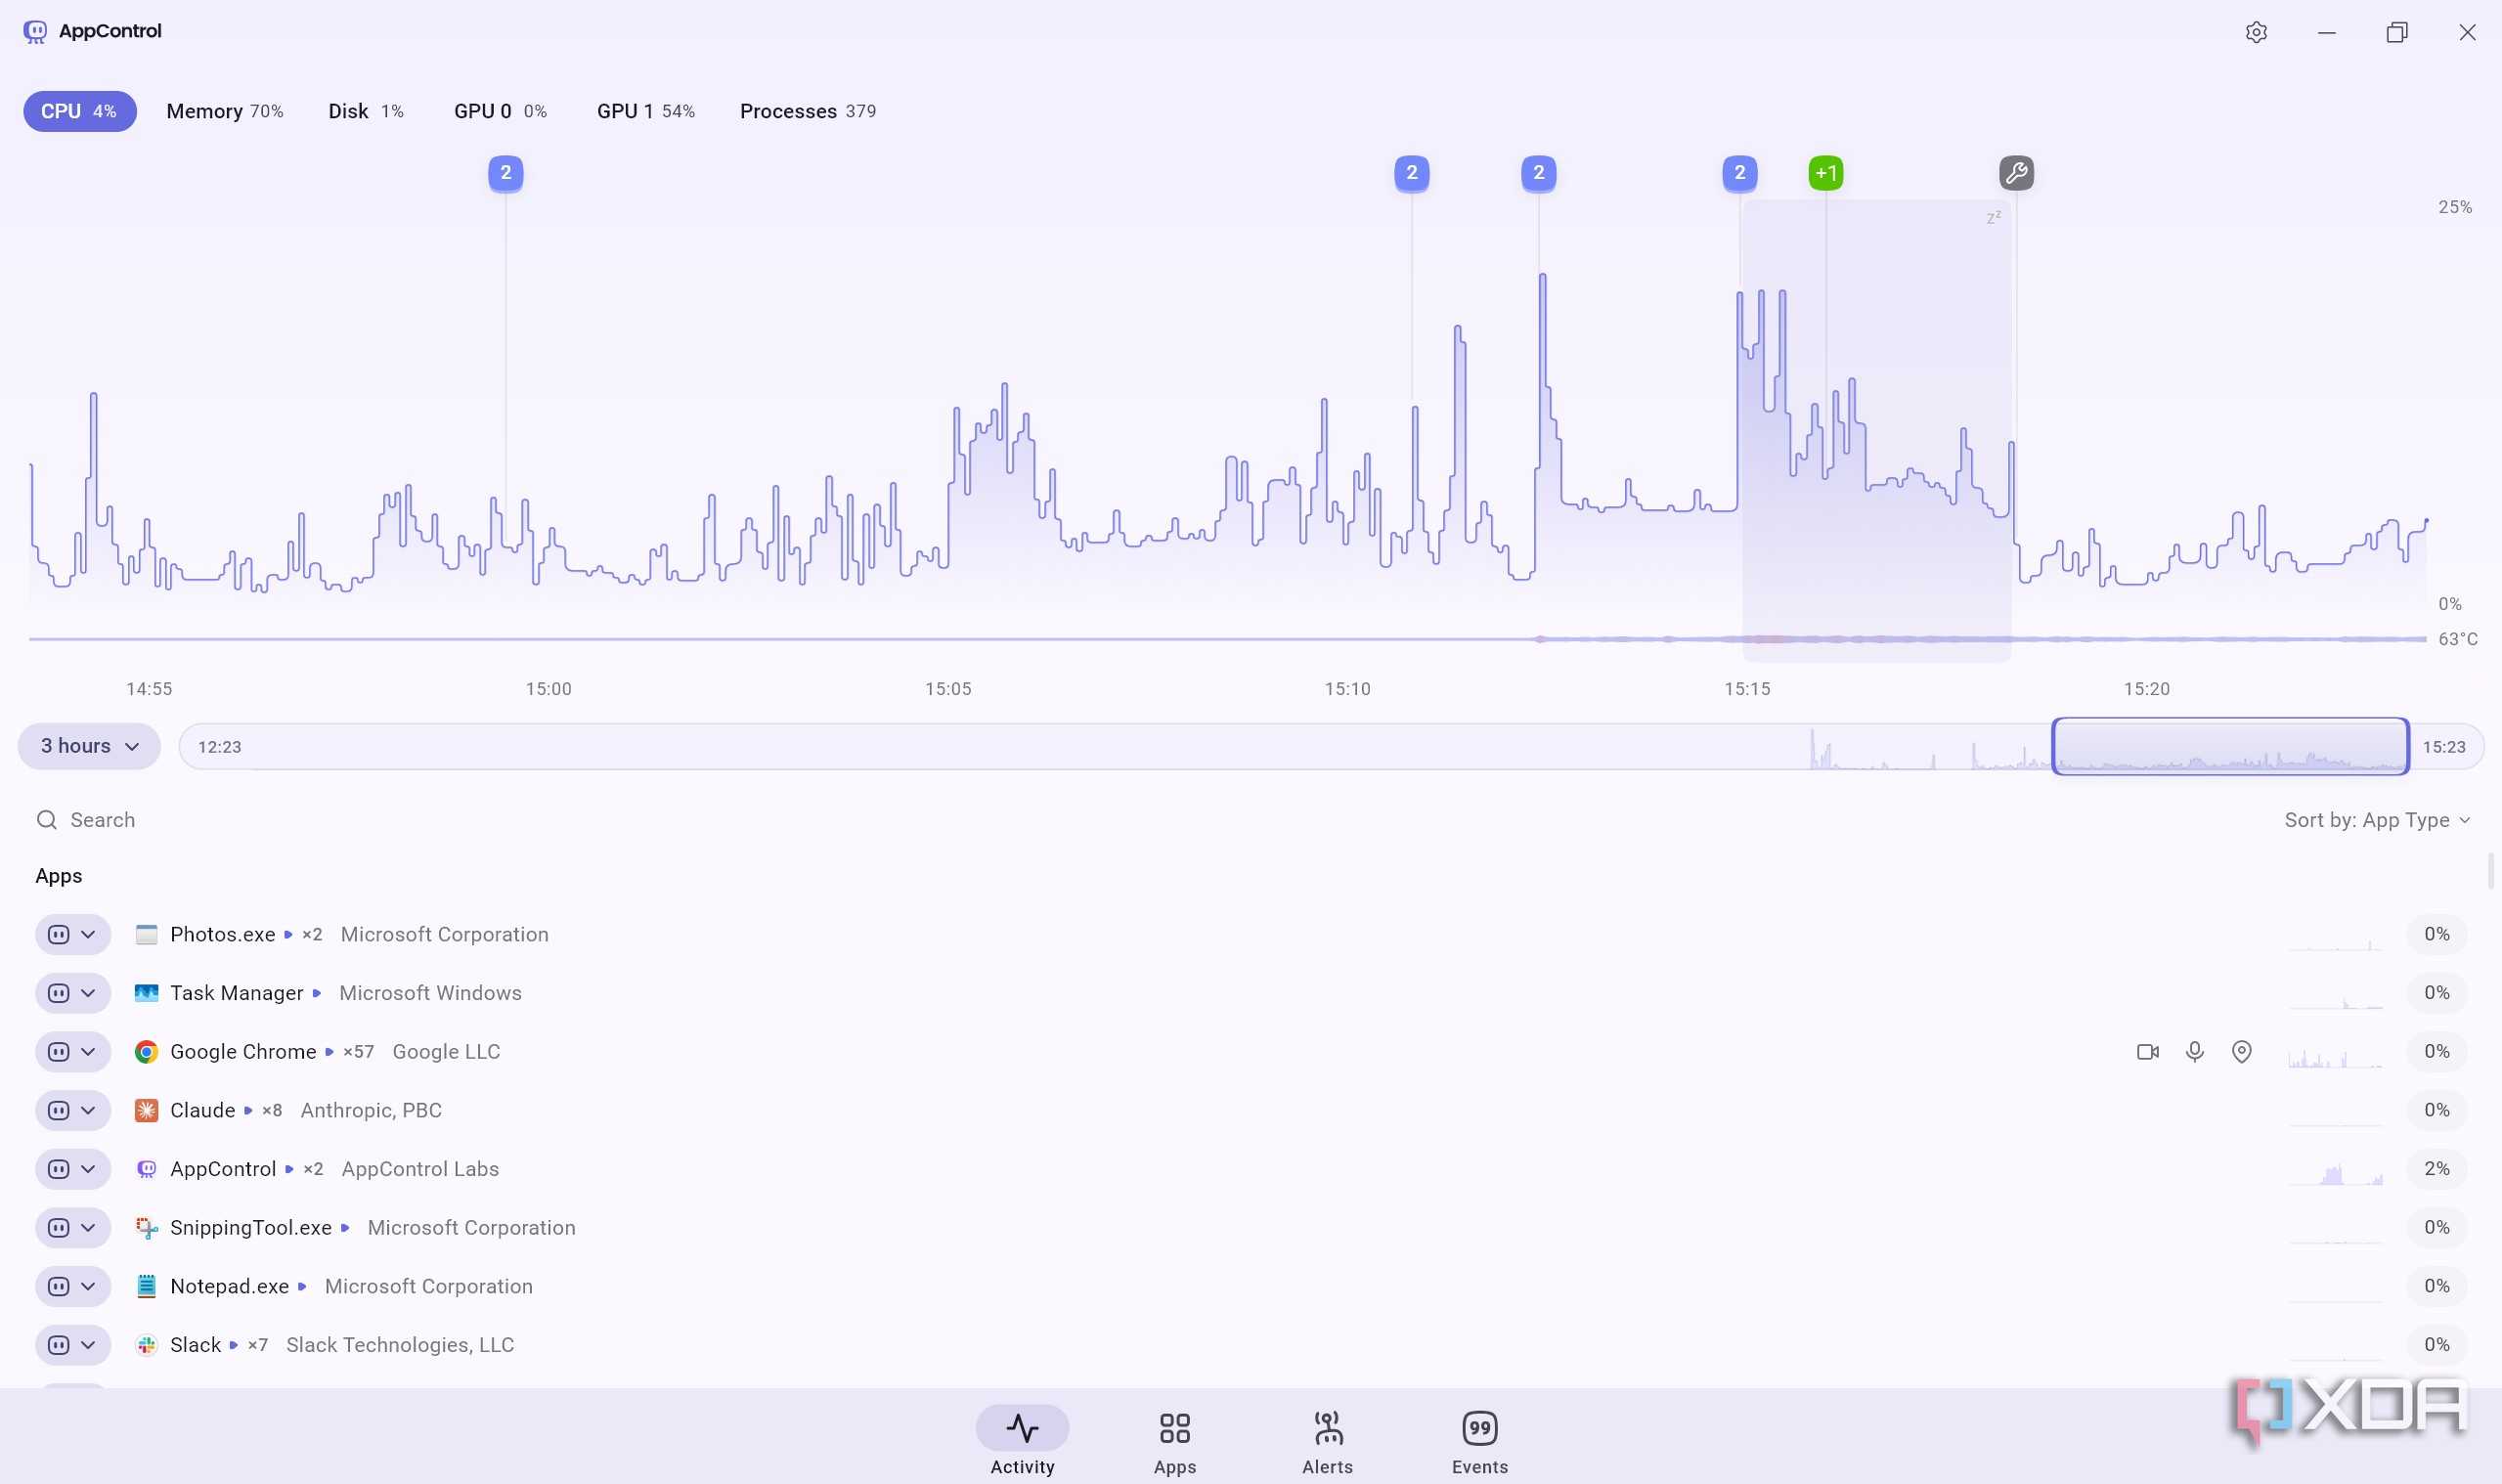Select the Memory 70% metric tab
The width and height of the screenshot is (2502, 1484).
(x=225, y=111)
